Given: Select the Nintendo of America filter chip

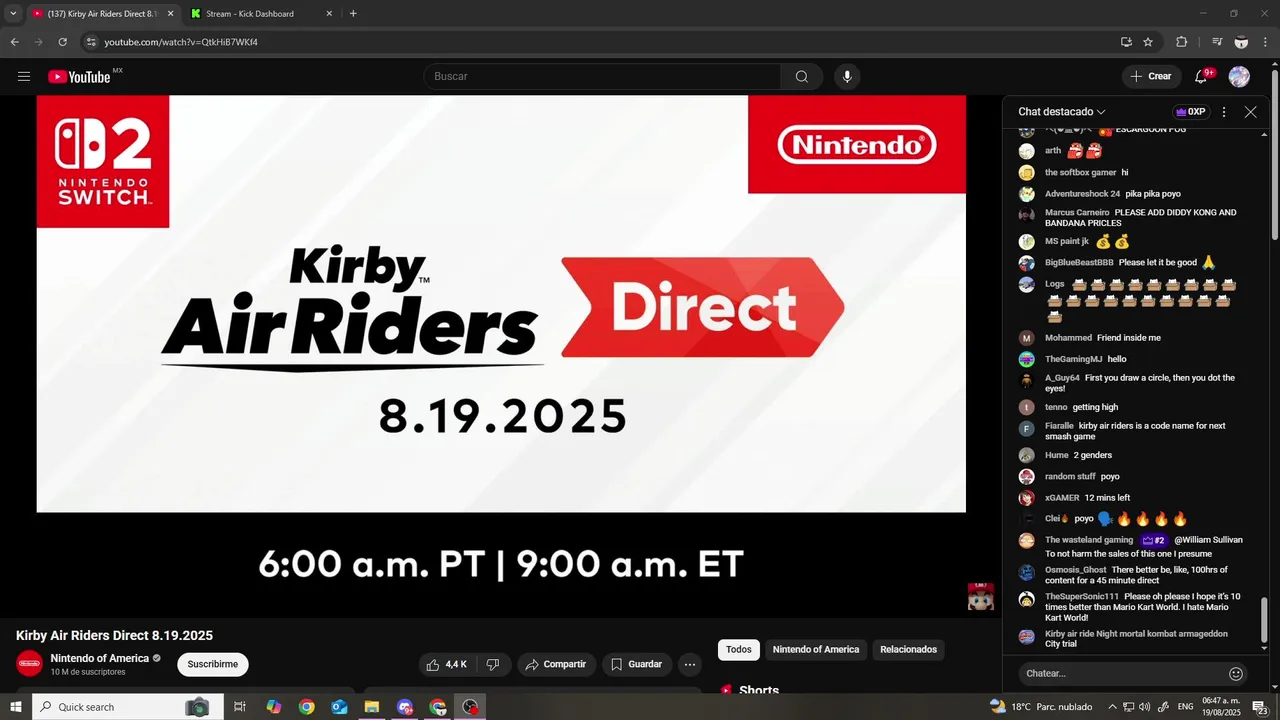Looking at the screenshot, I should (x=816, y=650).
